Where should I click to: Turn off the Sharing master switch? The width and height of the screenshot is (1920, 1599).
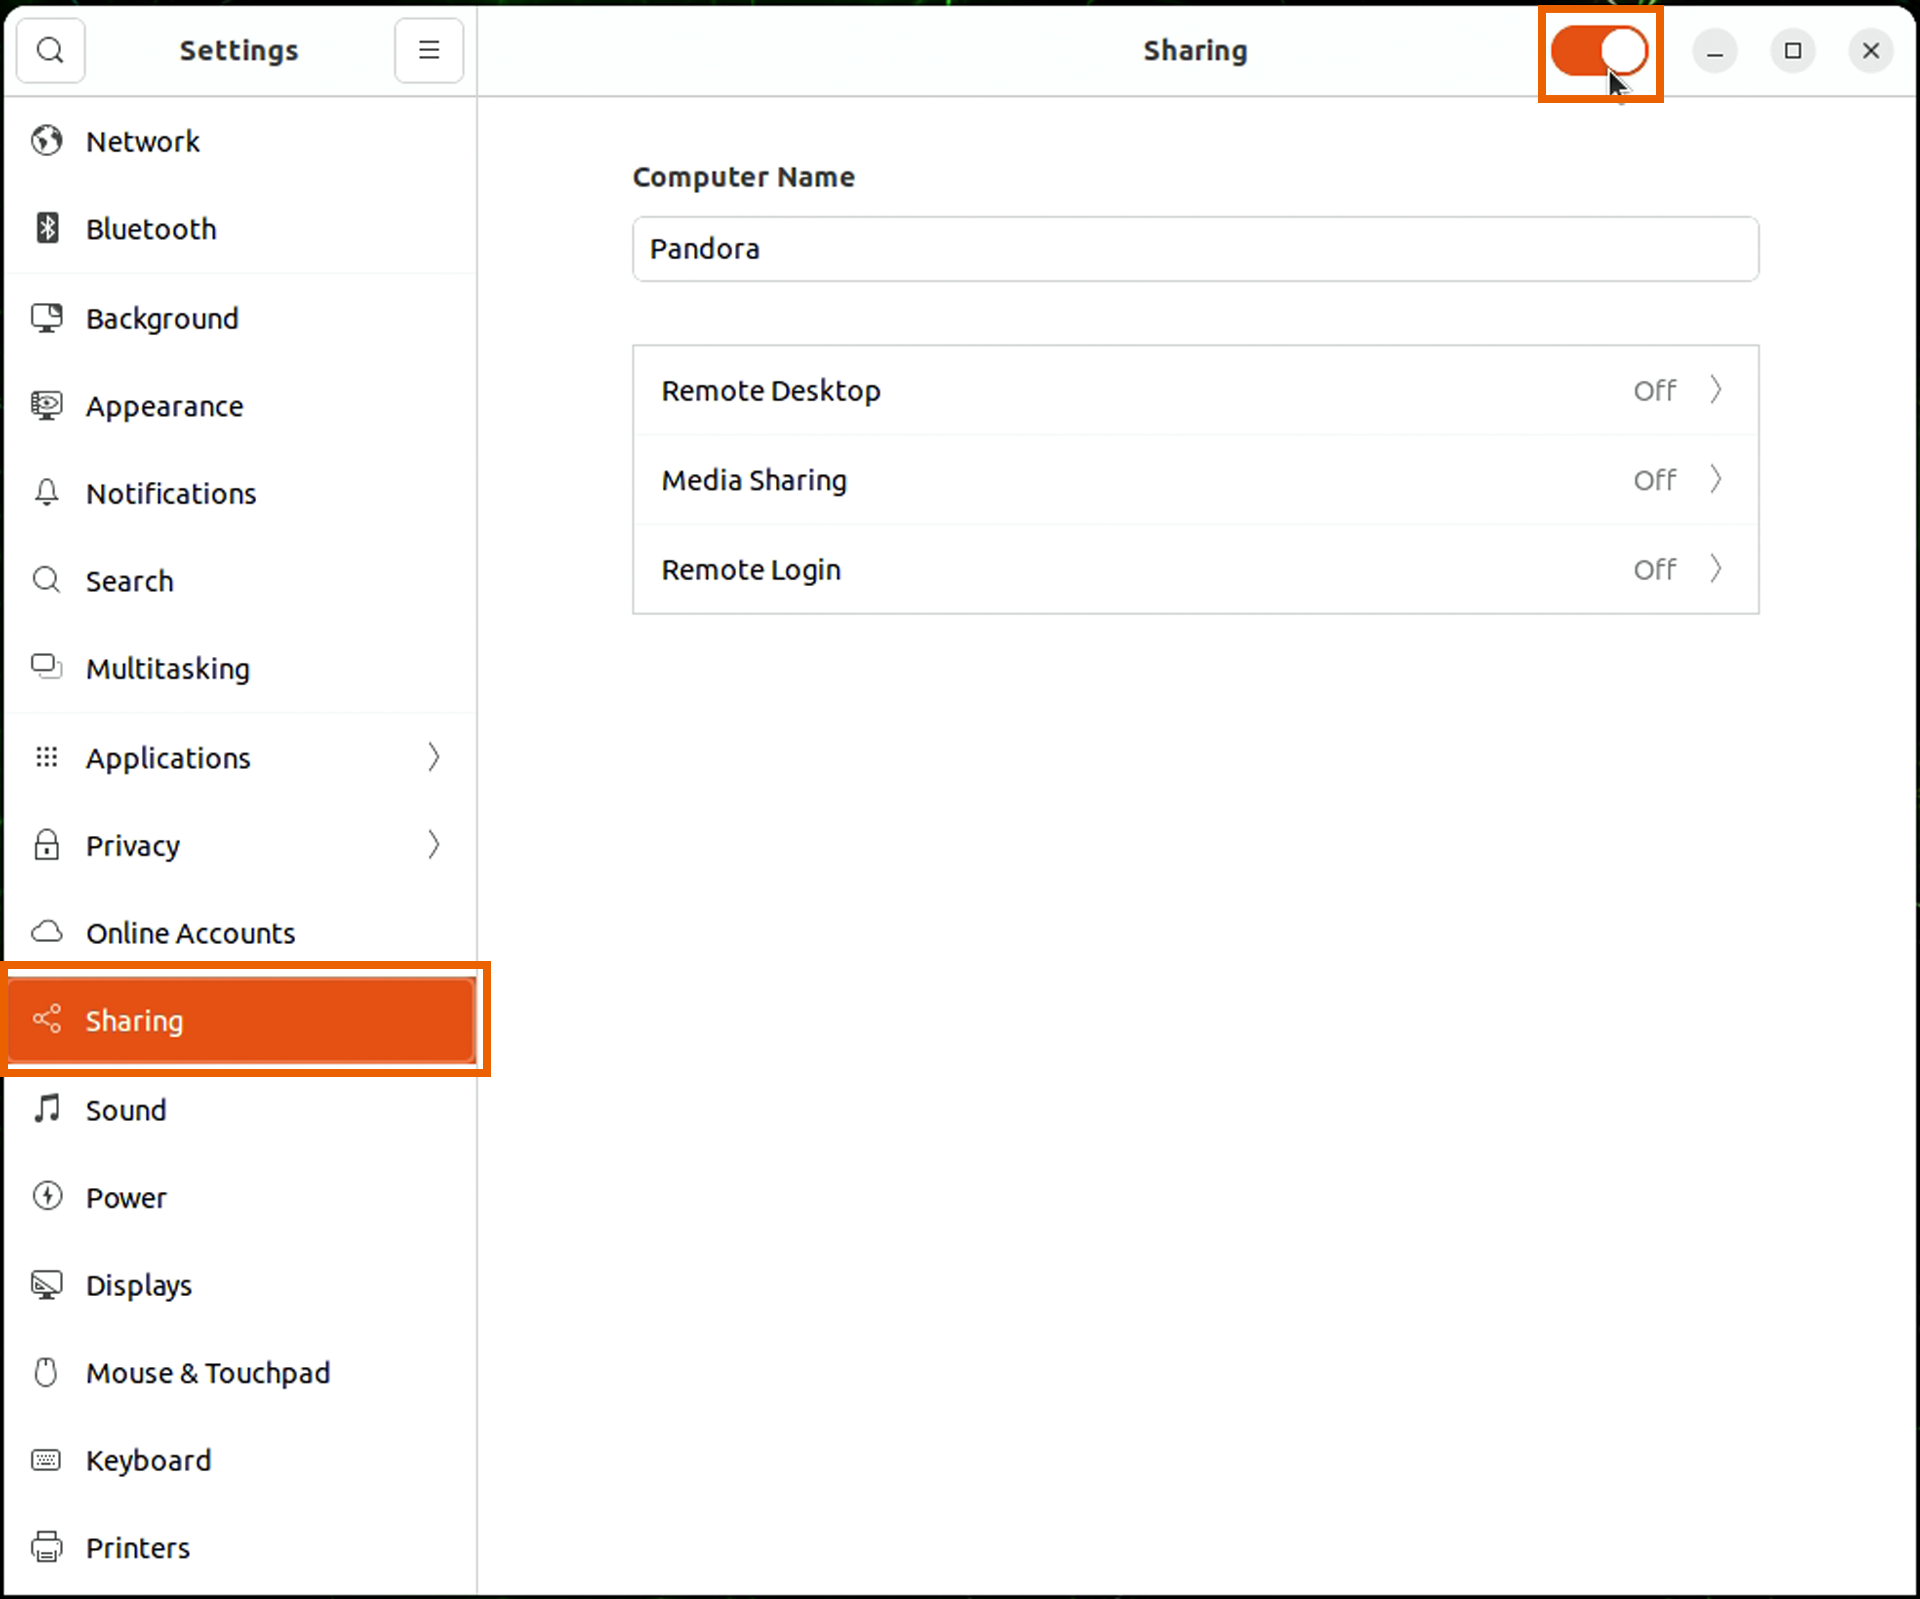(1598, 51)
